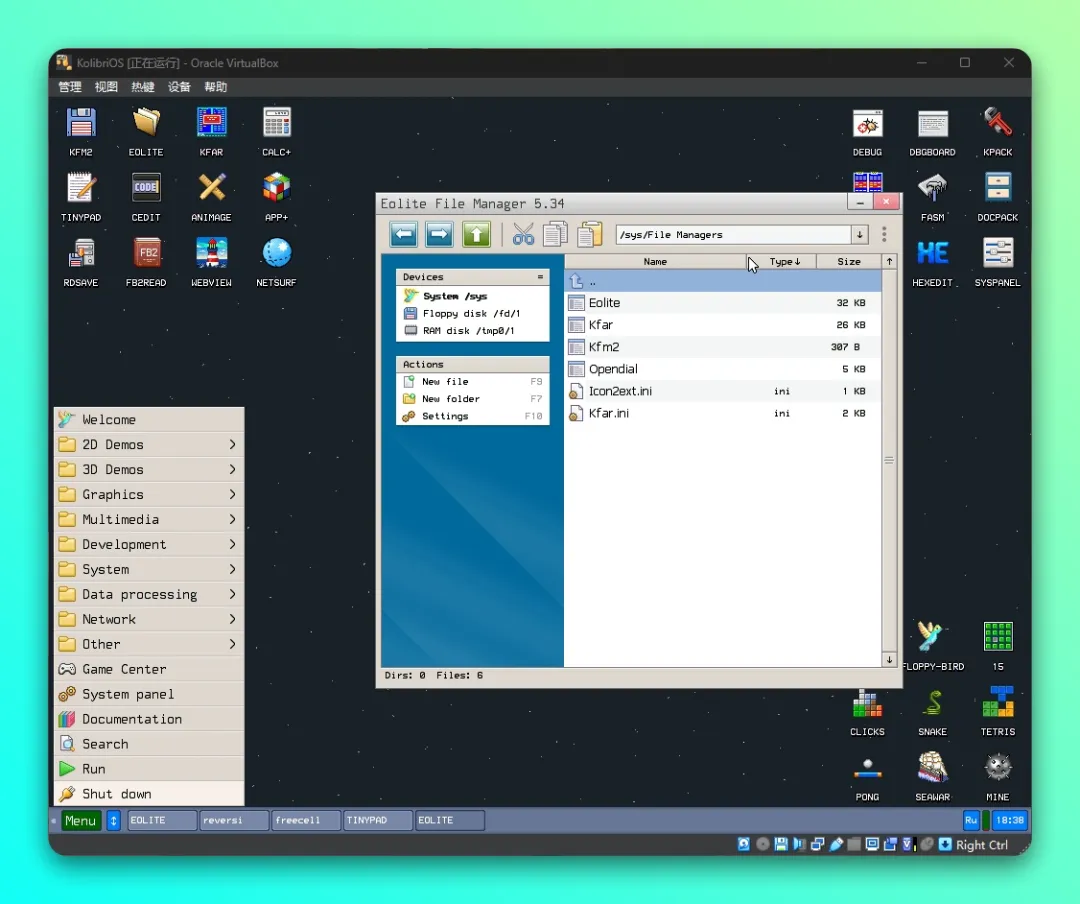Switch to the TINYPAD taskbar button
The width and height of the screenshot is (1080, 904).
[x=377, y=820]
